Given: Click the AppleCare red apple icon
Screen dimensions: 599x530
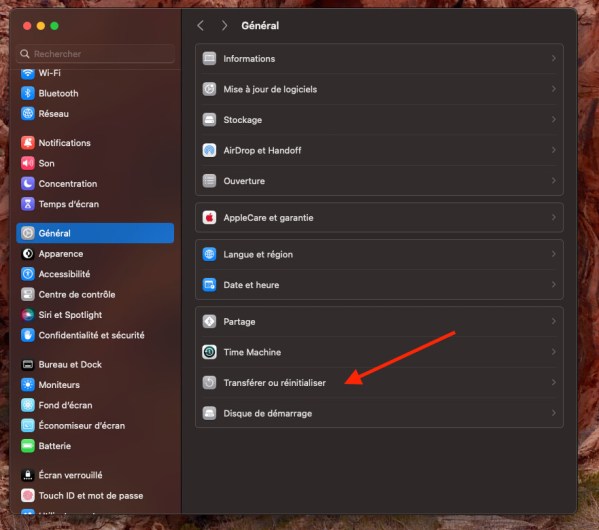Looking at the screenshot, I should point(209,217).
